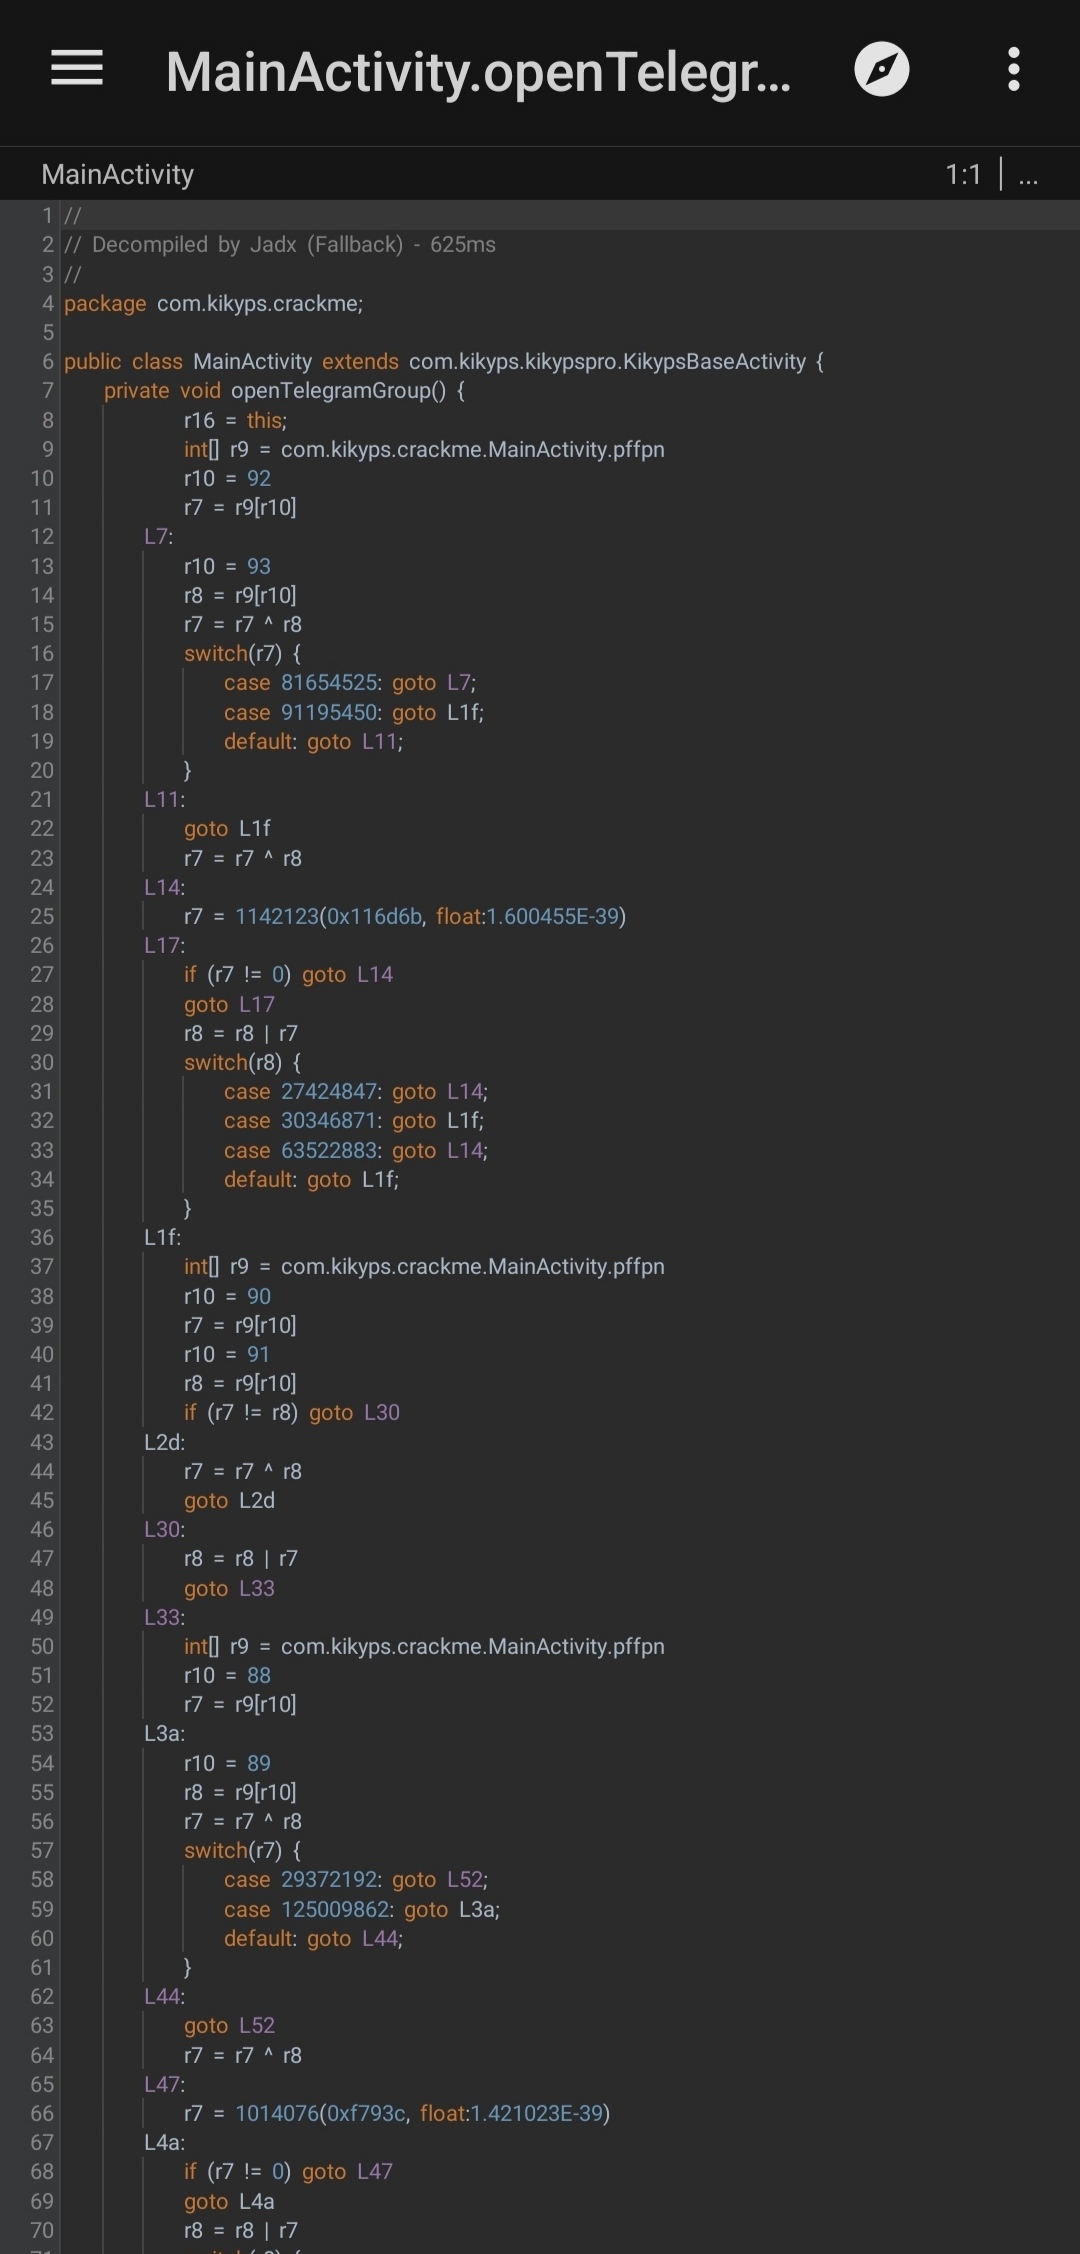Click the 'L44:' label
Image resolution: width=1080 pixels, height=2254 pixels.
pyautogui.click(x=164, y=1997)
